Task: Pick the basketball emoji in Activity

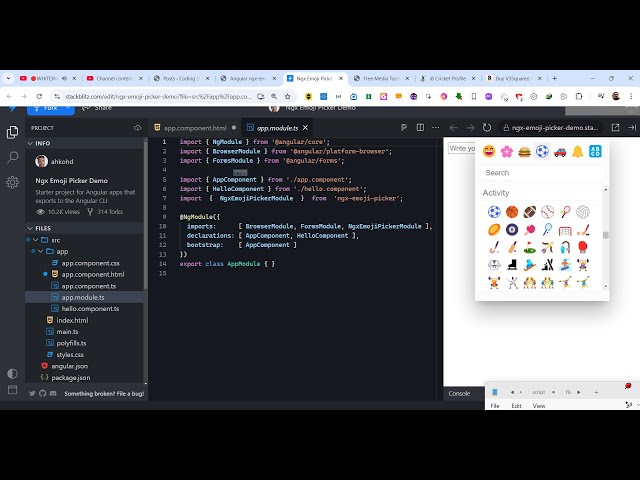Action: click(511, 212)
